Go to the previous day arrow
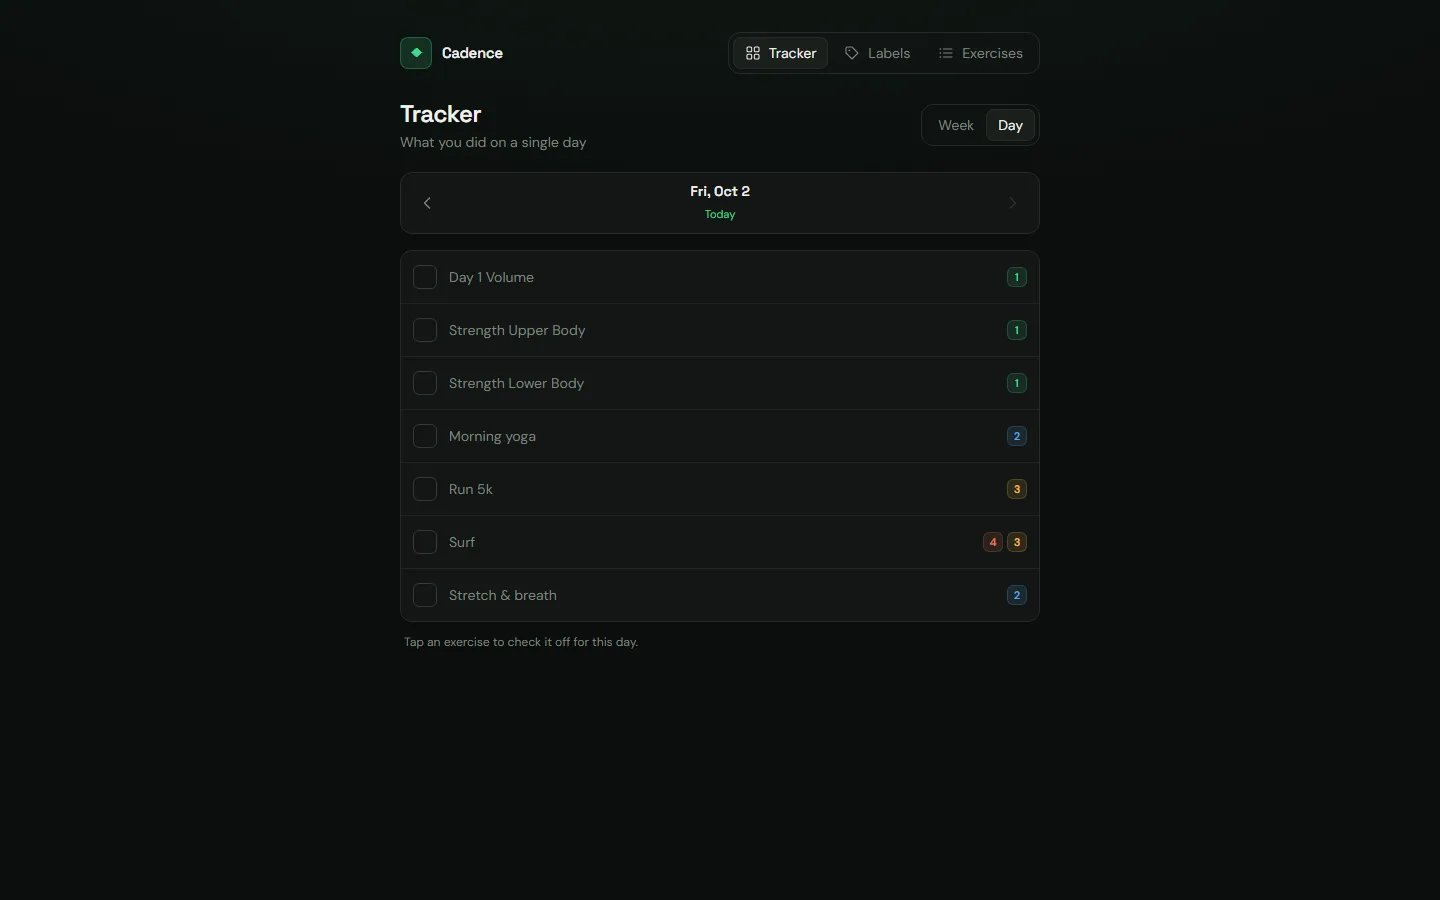 pos(427,203)
